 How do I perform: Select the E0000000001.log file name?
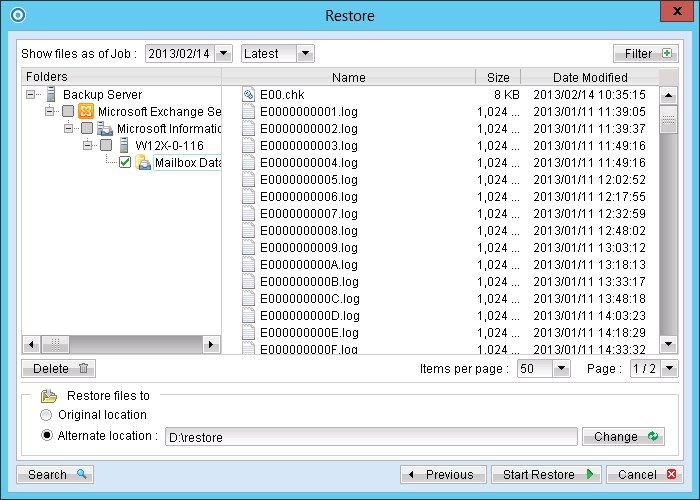pos(309,112)
